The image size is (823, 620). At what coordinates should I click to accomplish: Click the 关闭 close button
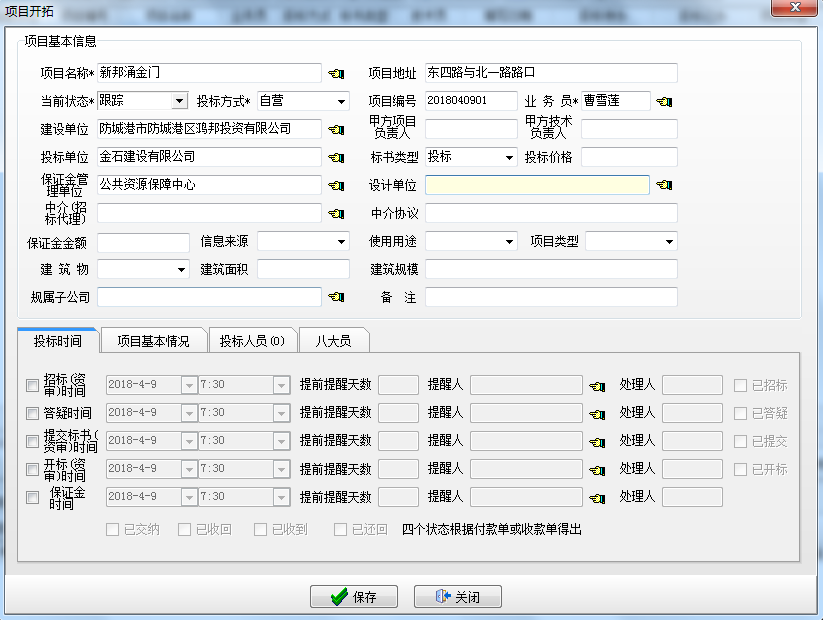point(458,595)
